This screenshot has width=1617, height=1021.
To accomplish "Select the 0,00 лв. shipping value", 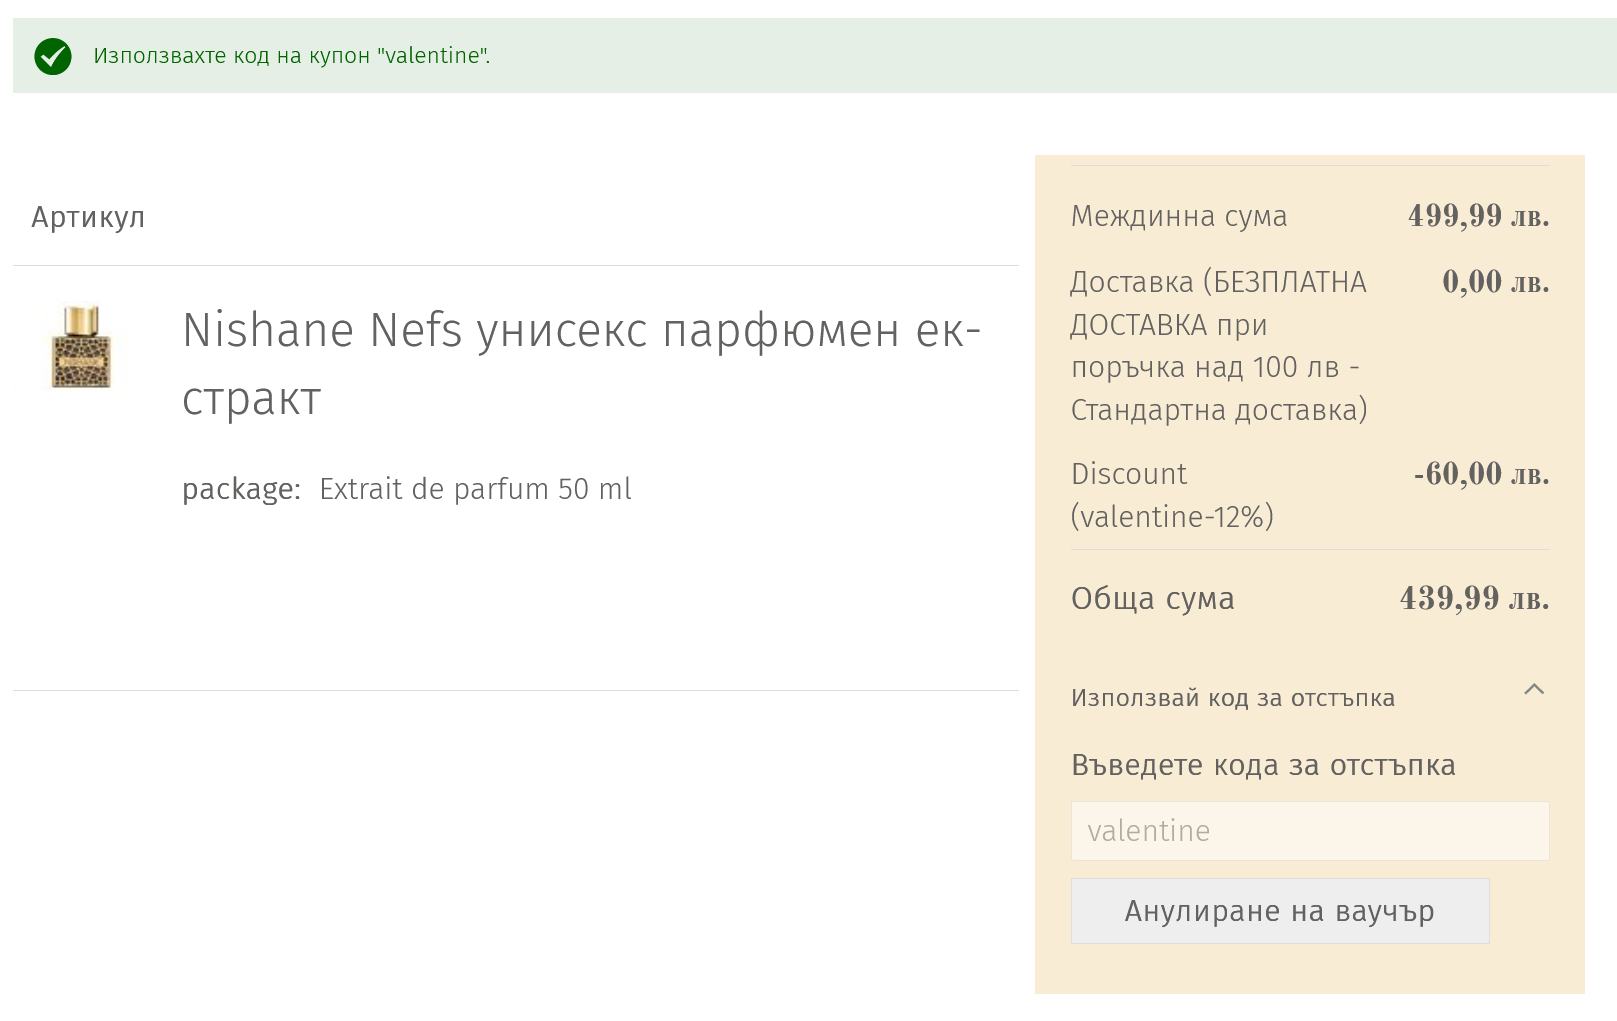I will coord(1495,282).
